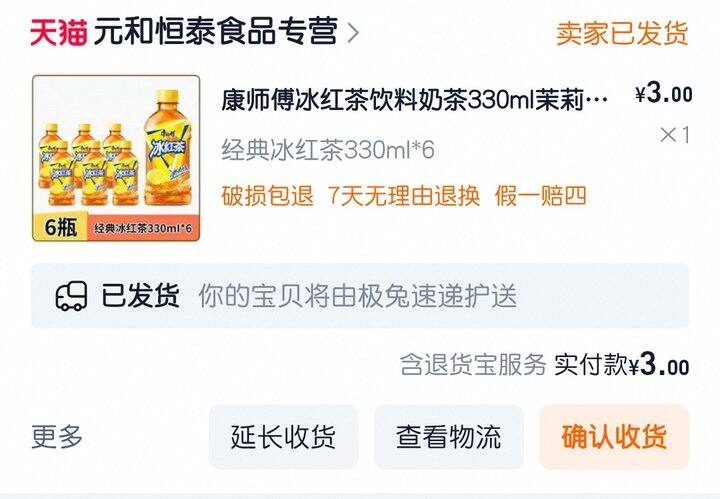Click the 延长收货 button
Viewport: 720px width, 499px height.
point(283,437)
